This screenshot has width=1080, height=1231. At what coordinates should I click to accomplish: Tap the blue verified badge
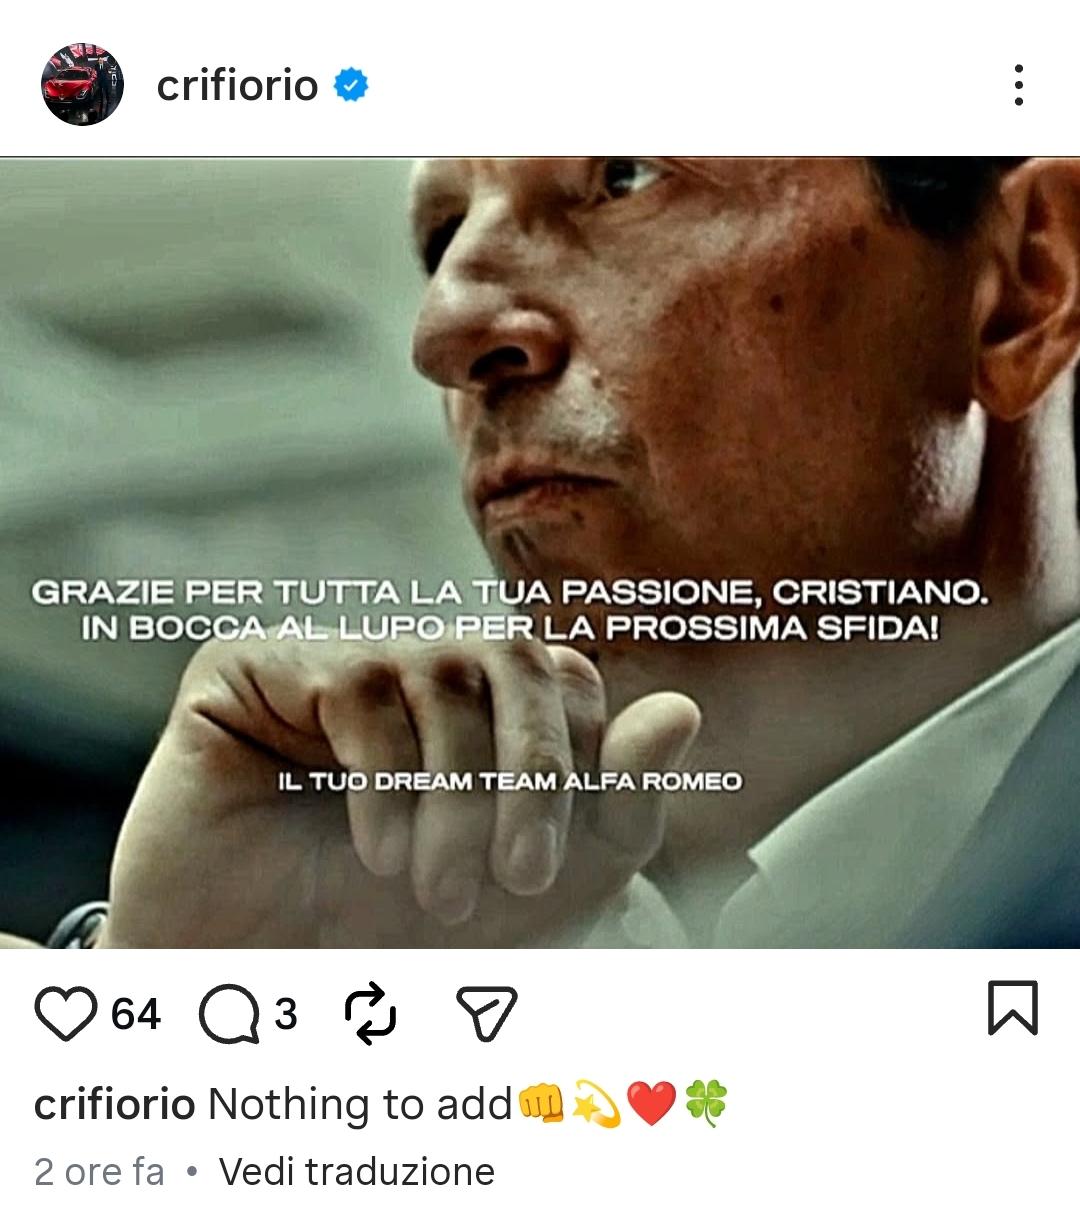351,85
